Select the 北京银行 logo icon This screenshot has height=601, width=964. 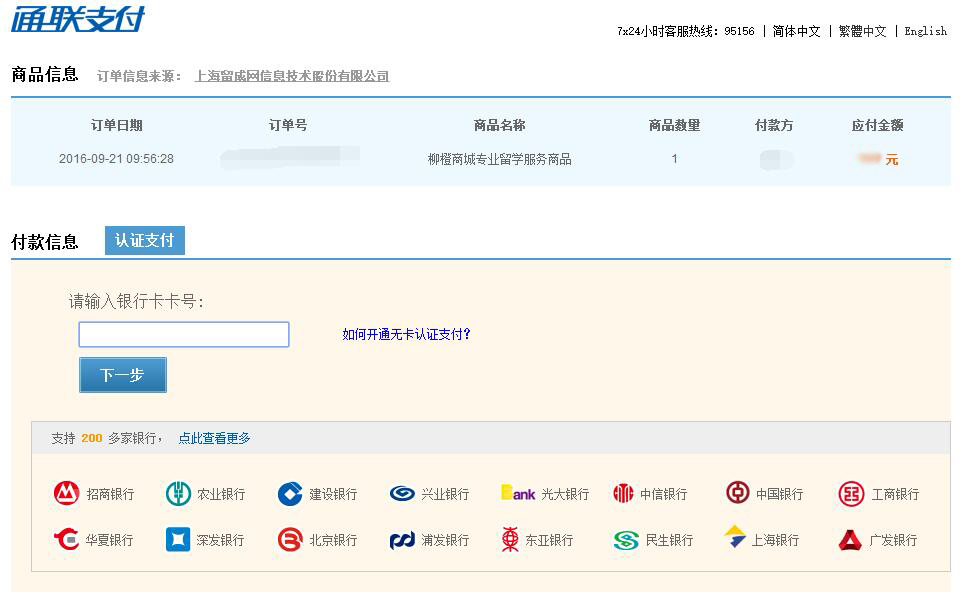[290, 540]
